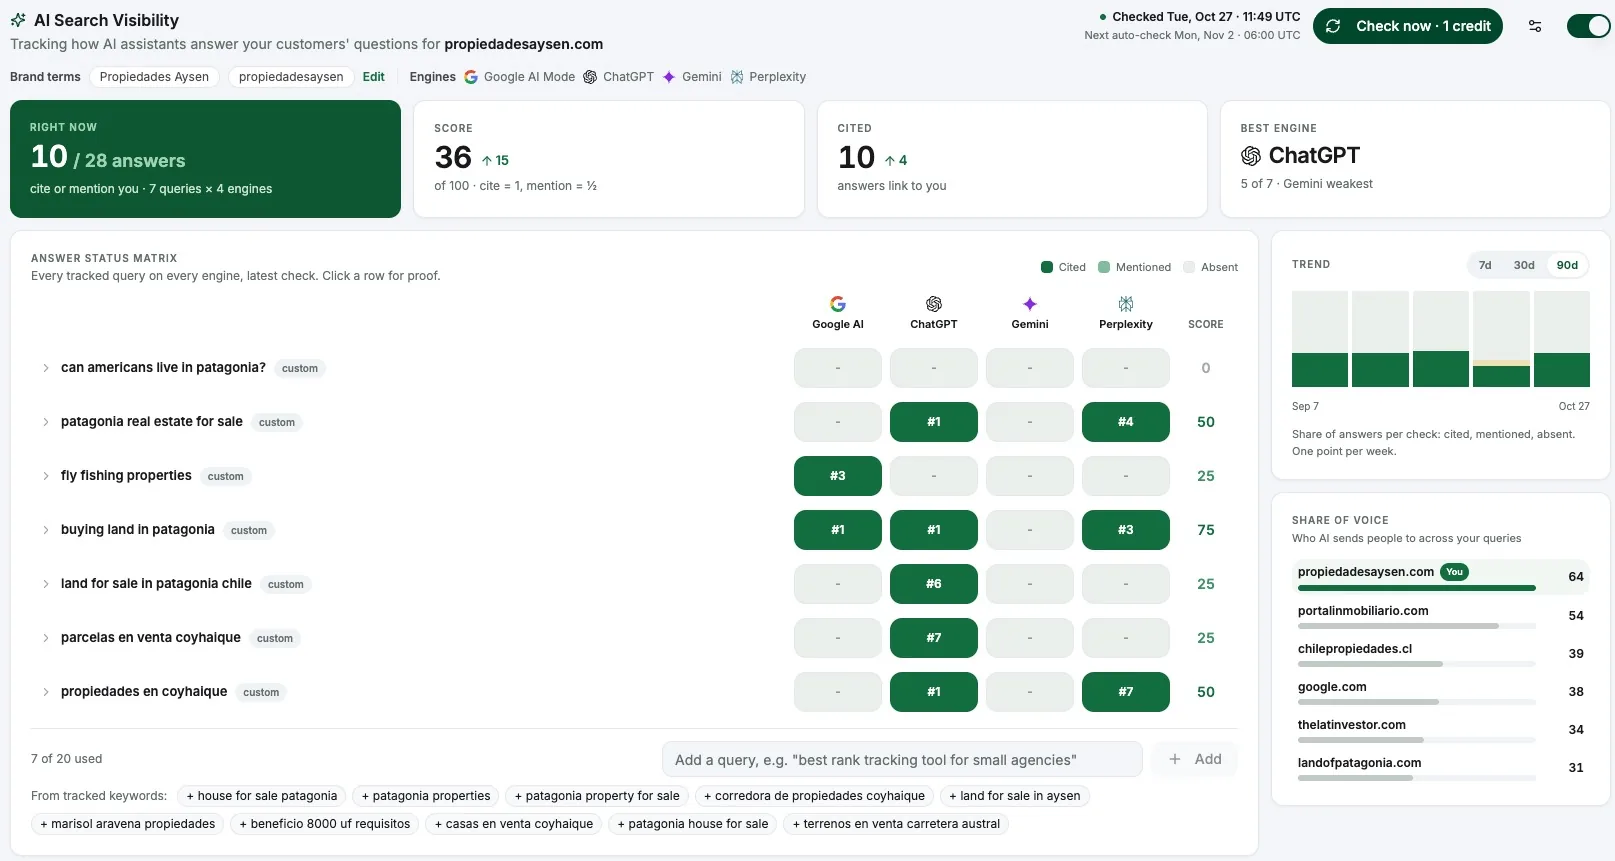Screen dimensions: 1615x861
Task: Add suggested keyword 'beneficio 8000 uf requisitos'
Action: tap(325, 824)
